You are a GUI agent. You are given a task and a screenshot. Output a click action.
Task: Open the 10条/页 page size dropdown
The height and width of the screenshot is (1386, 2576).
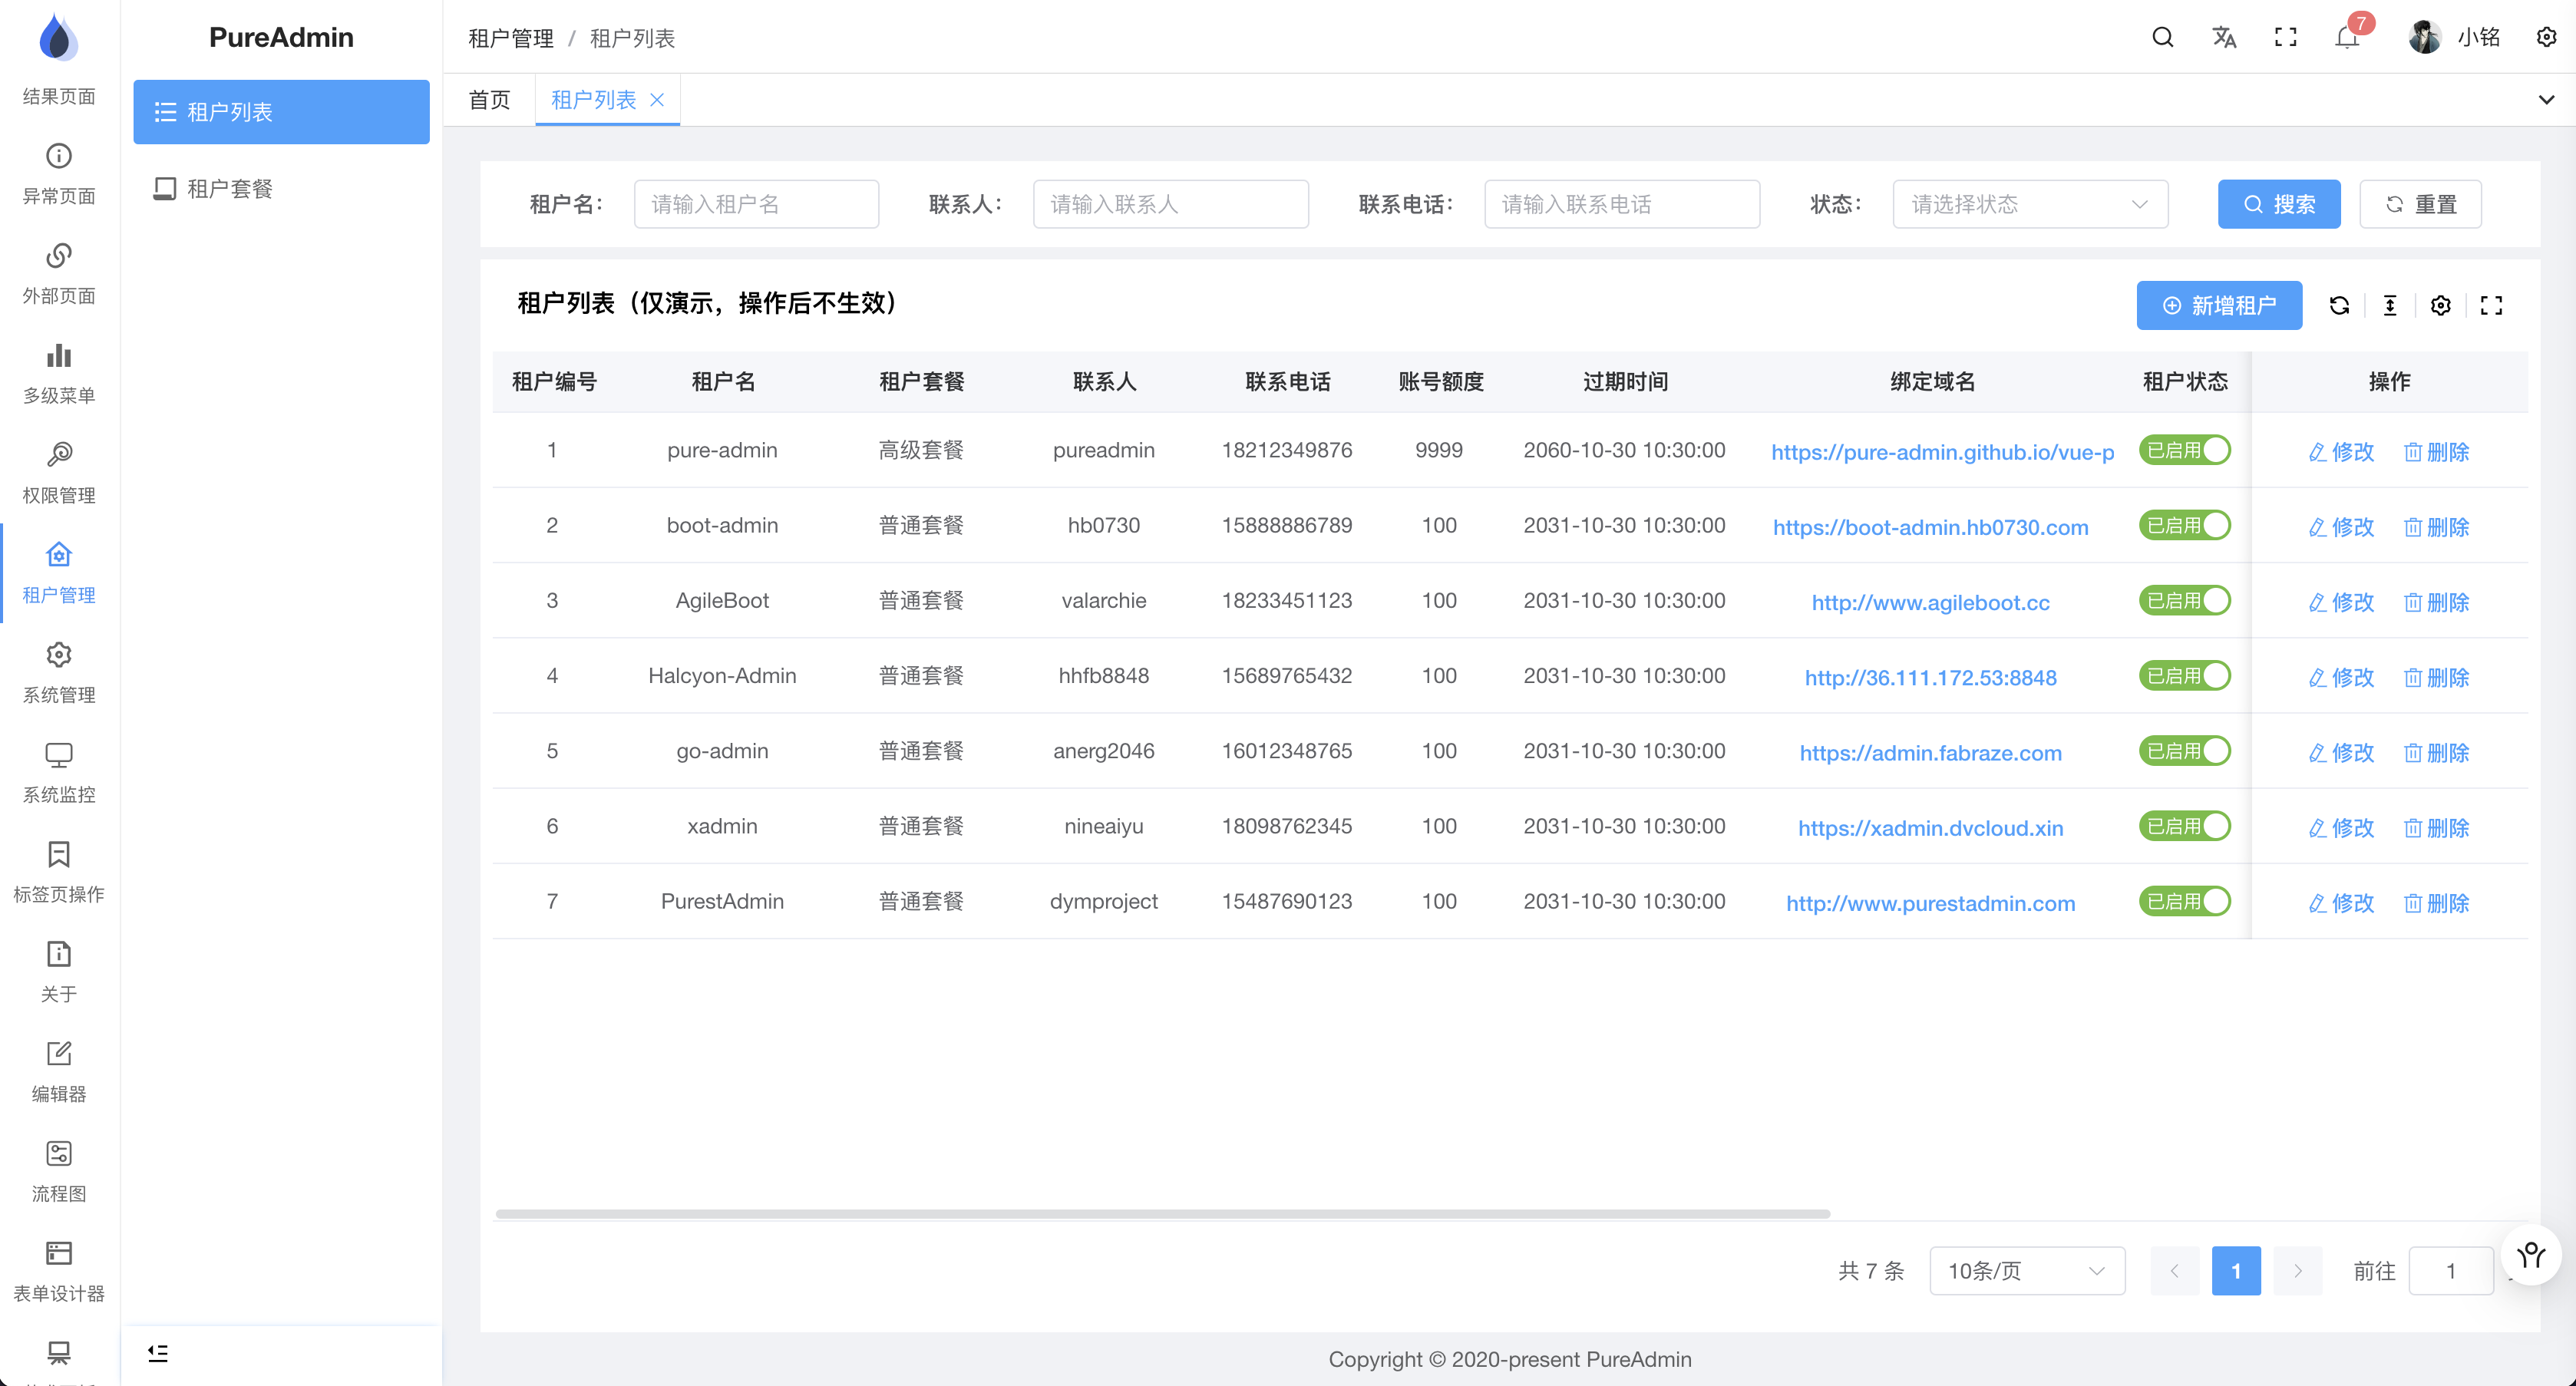coord(2026,1270)
